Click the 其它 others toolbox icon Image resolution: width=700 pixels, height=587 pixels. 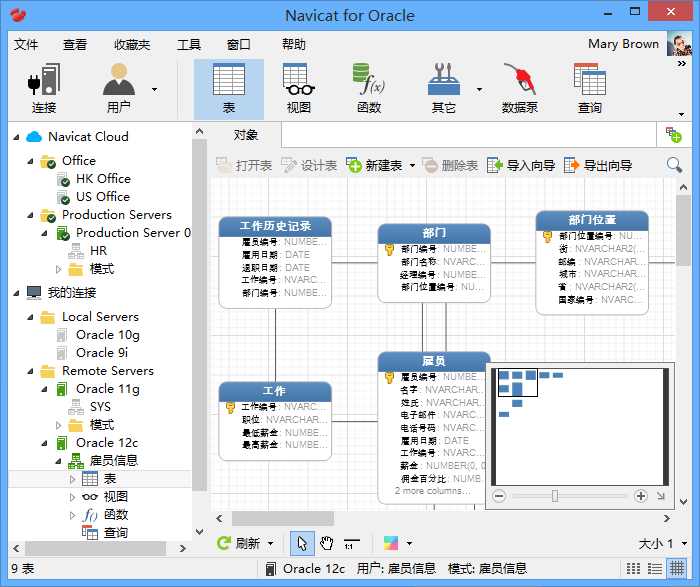[x=443, y=89]
